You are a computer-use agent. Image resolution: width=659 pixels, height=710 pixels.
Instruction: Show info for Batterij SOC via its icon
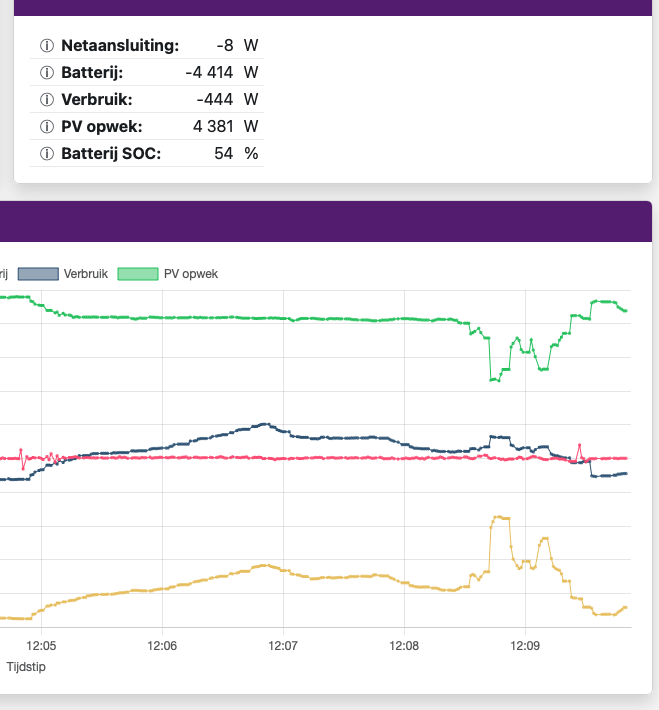pos(46,154)
